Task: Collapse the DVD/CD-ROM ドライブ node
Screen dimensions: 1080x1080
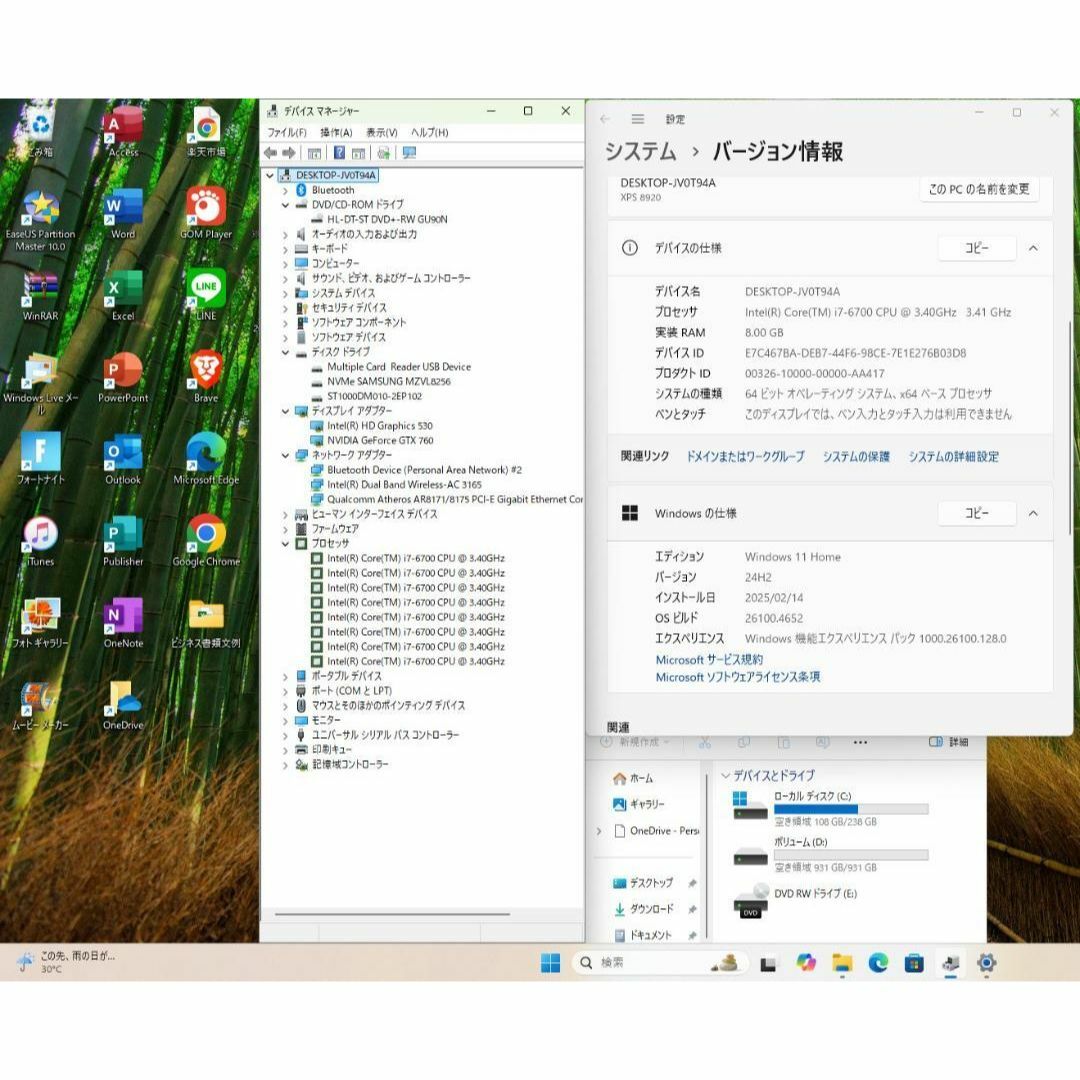Action: click(285, 205)
